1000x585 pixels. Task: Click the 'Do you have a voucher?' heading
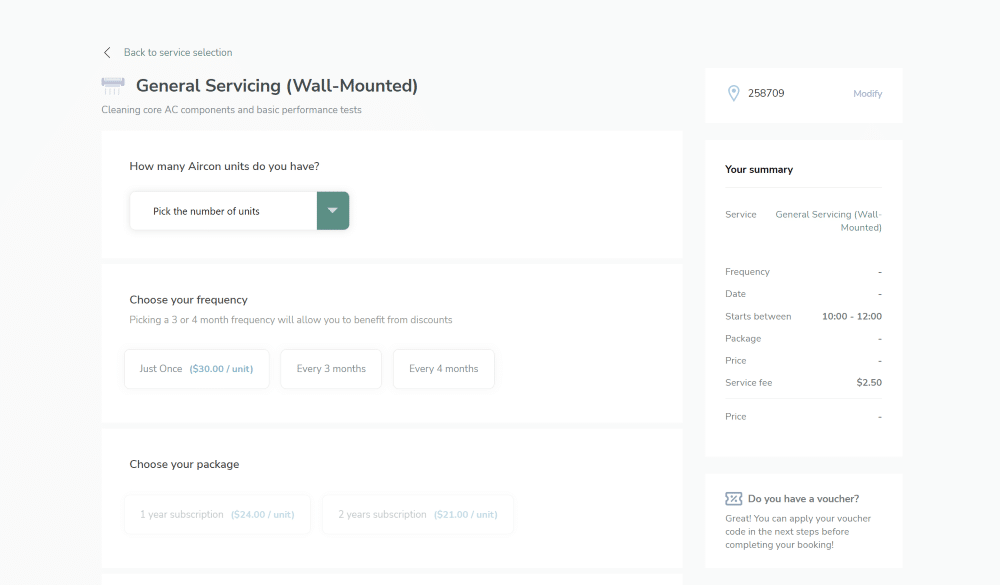pyautogui.click(x=803, y=498)
